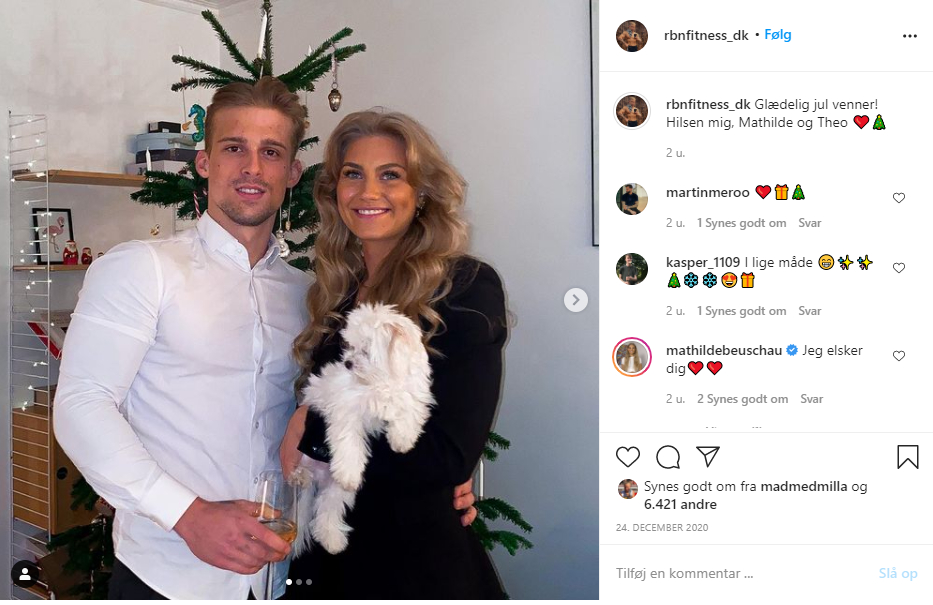This screenshot has width=933, height=605.
Task: Open mathildebeuschau's story avatar
Action: (x=632, y=358)
